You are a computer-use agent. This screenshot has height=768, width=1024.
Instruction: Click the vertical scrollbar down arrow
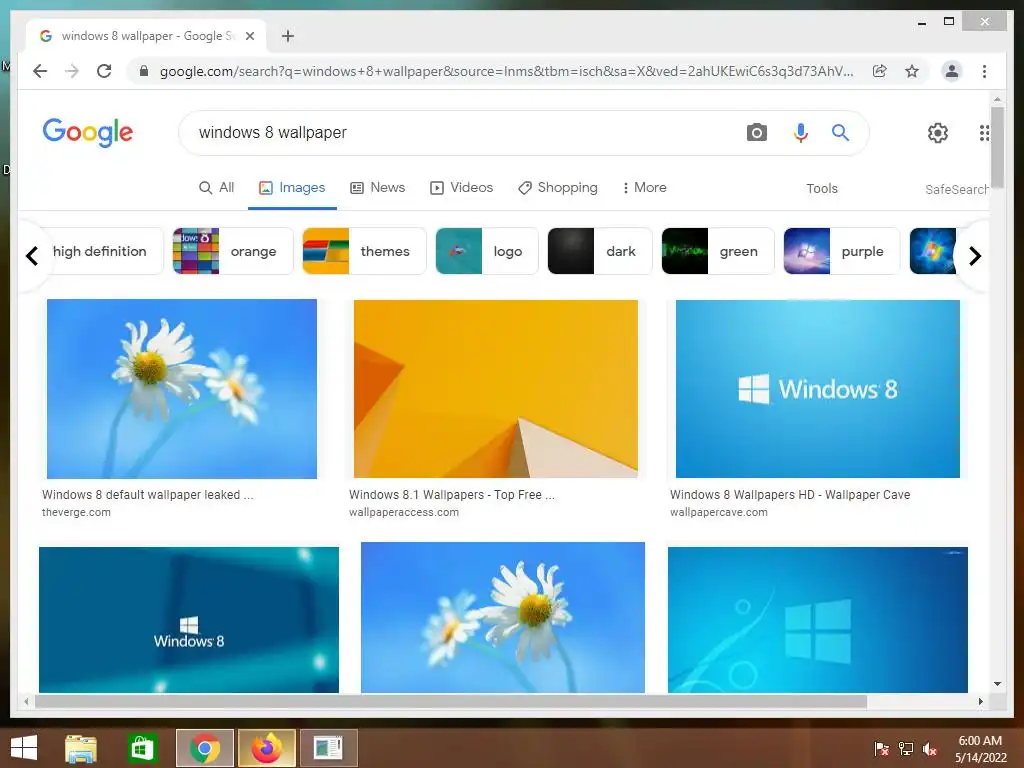click(997, 684)
